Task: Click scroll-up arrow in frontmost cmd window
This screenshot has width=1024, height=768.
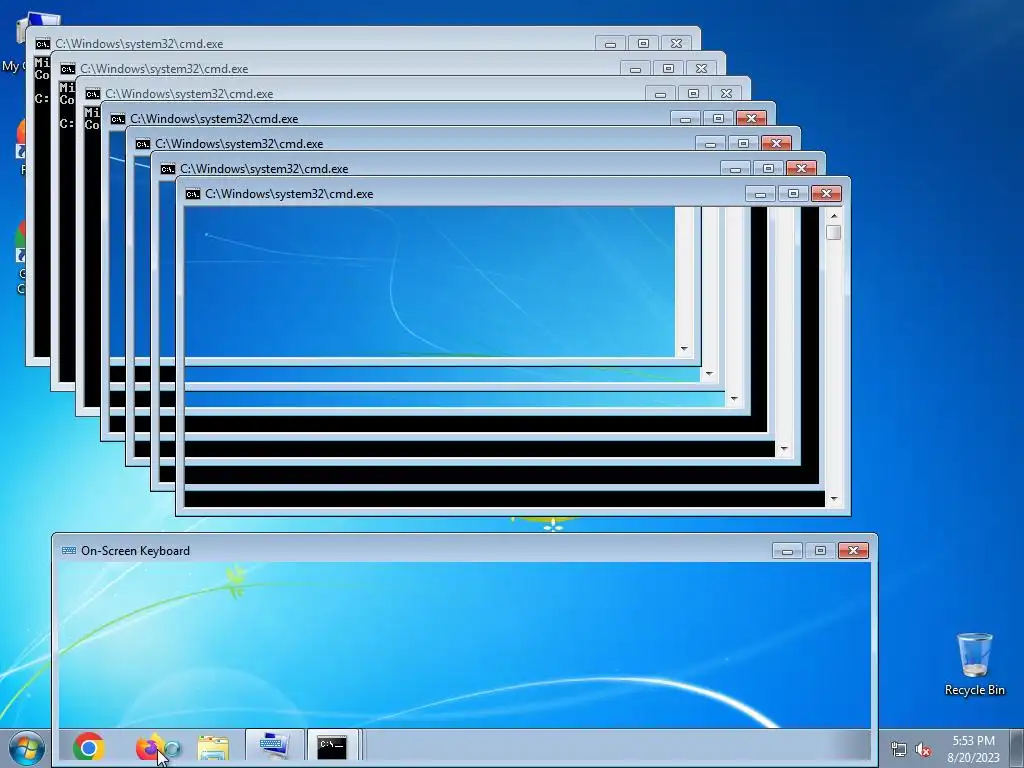Action: (x=834, y=215)
